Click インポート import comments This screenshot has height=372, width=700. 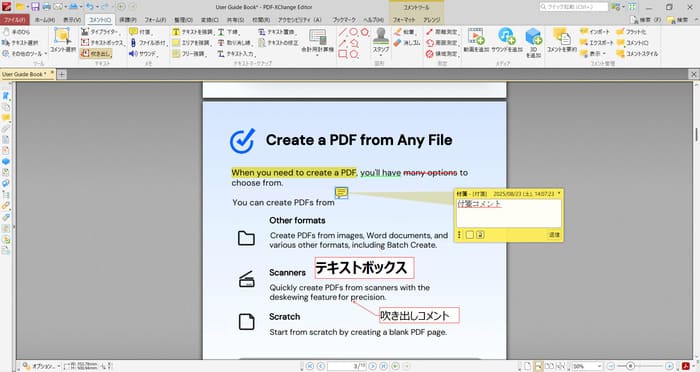[595, 32]
